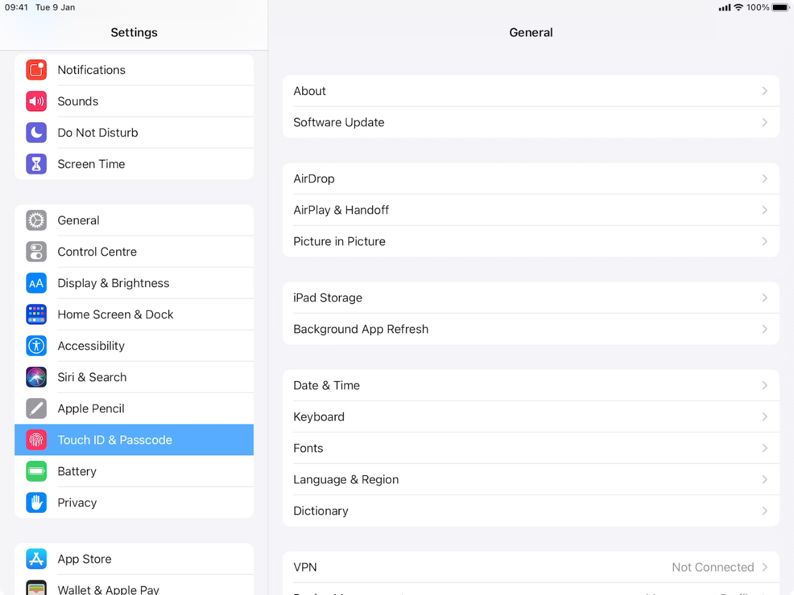Tap the Accessibility figure icon
This screenshot has height=595, width=794.
coord(36,346)
